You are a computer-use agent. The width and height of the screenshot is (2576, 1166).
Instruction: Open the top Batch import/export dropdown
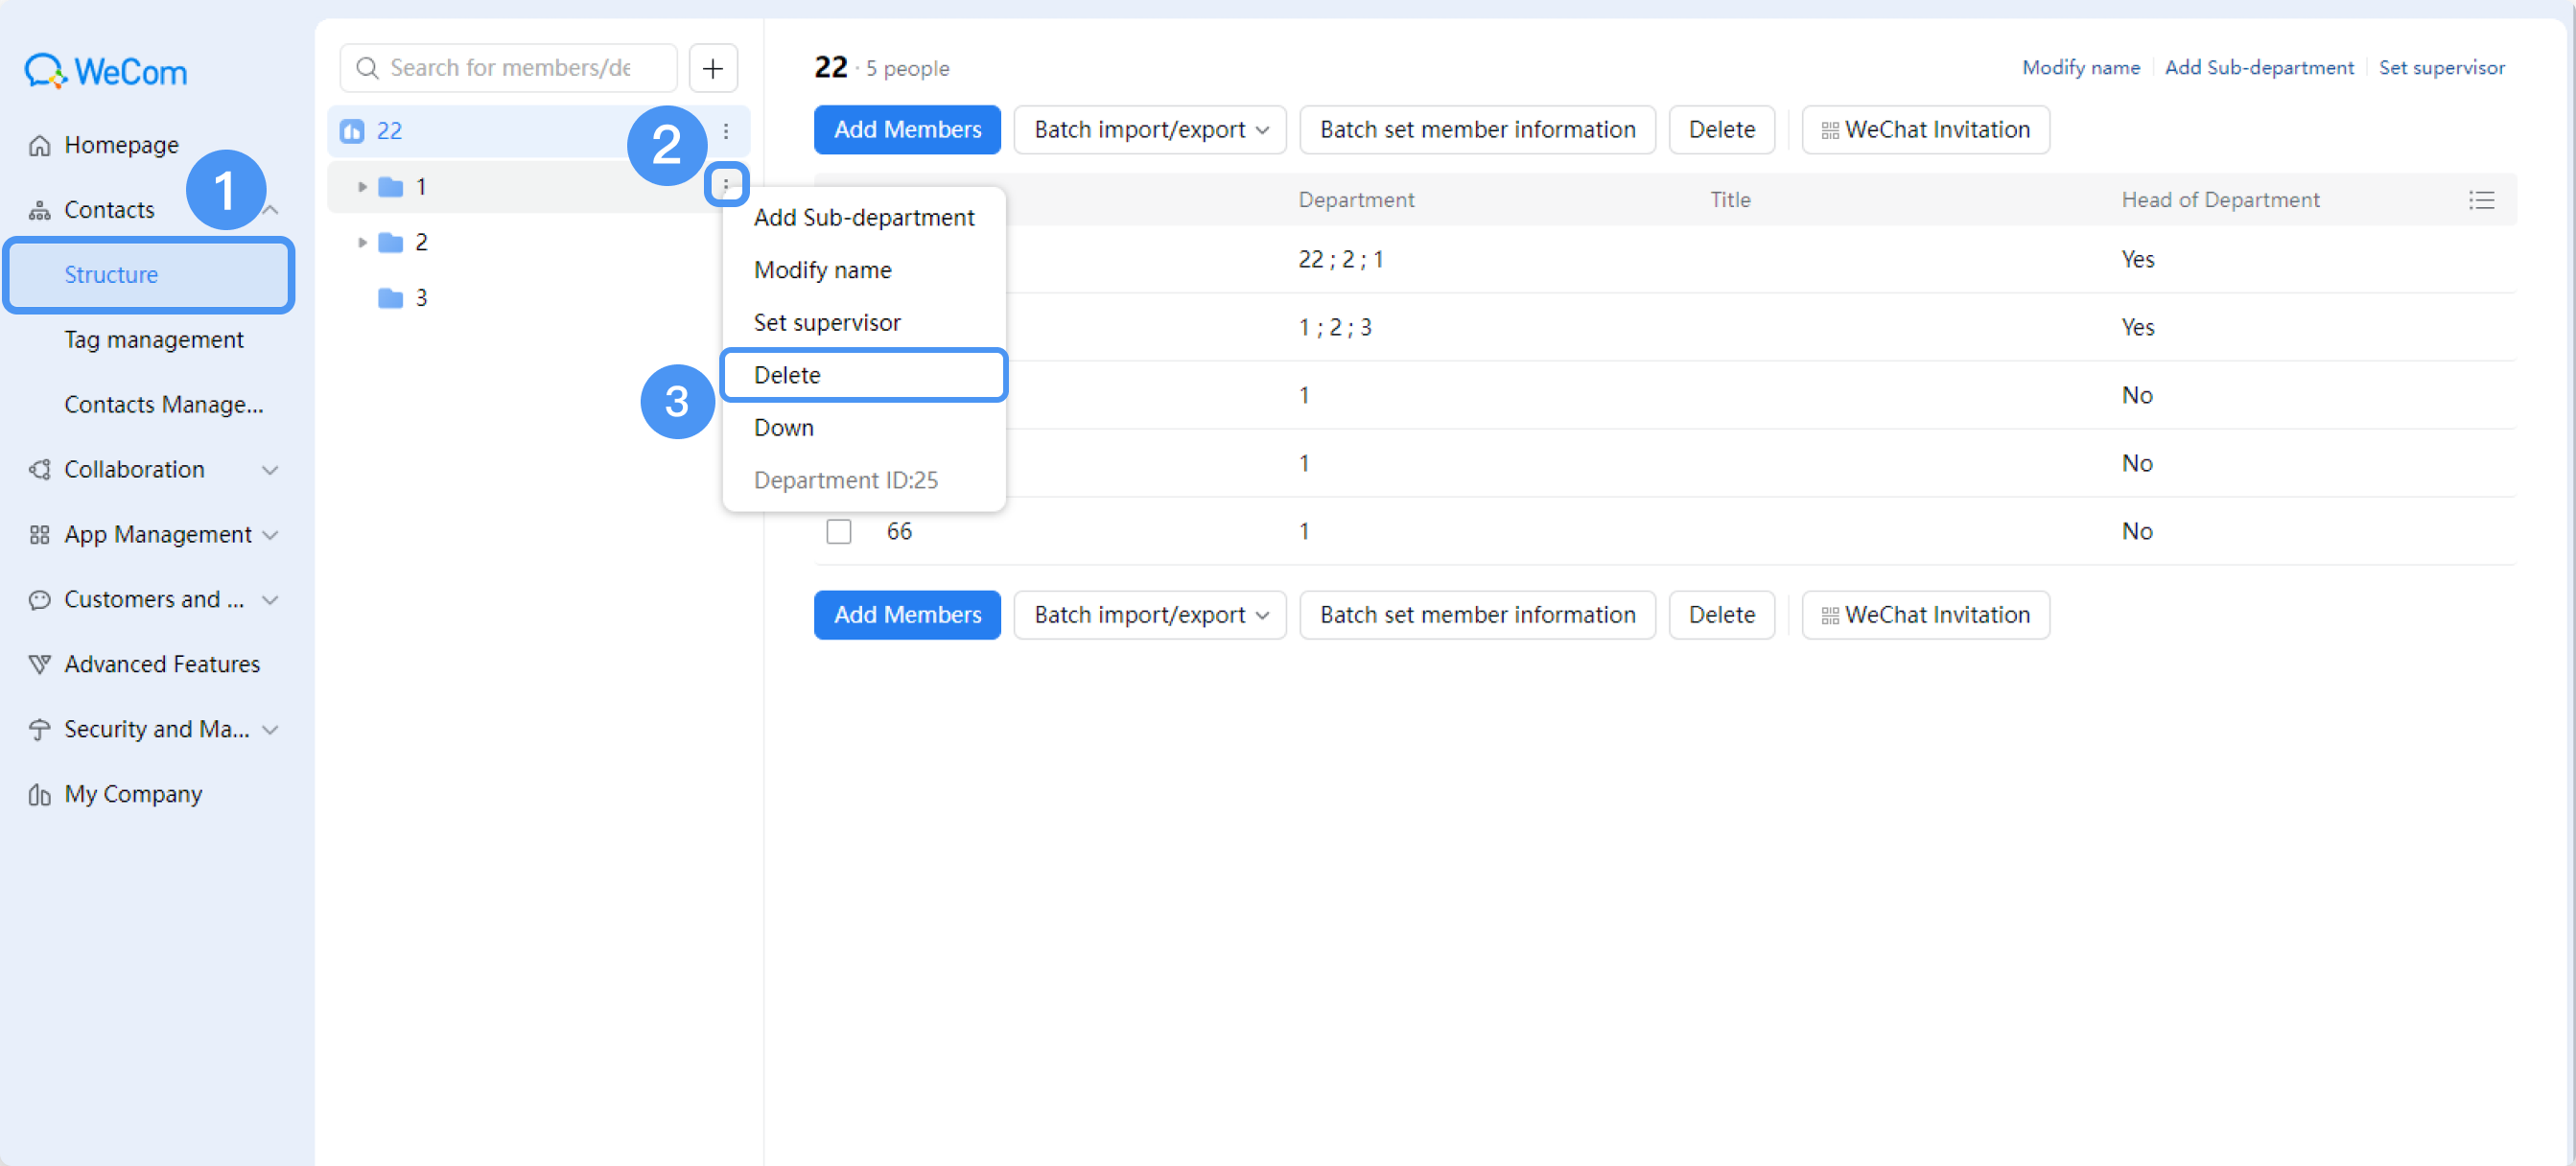(1150, 130)
